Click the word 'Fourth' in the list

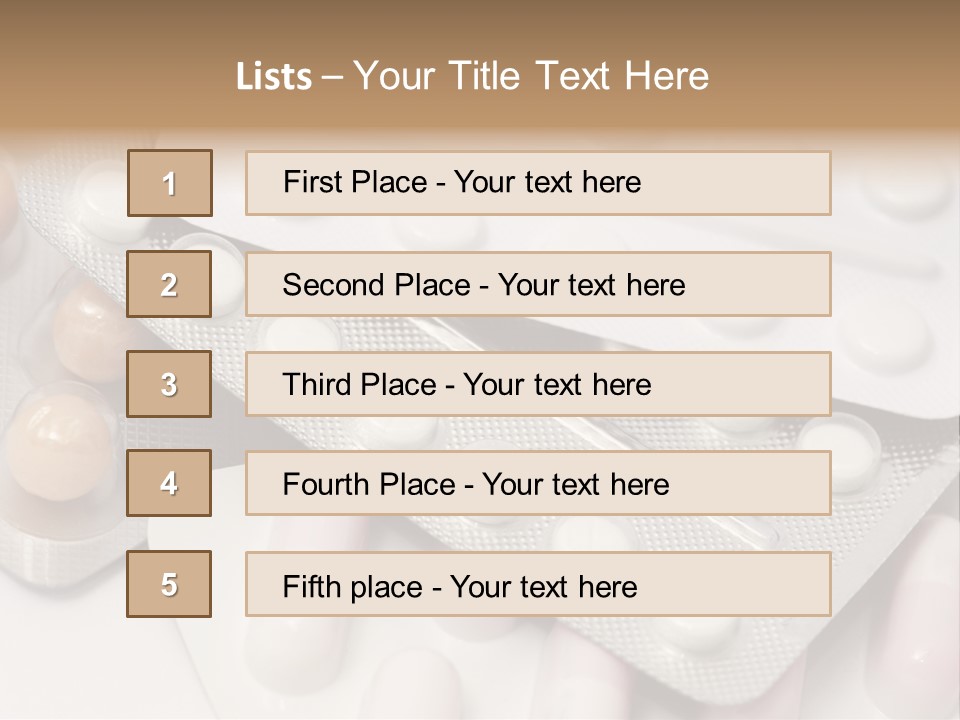coord(327,485)
